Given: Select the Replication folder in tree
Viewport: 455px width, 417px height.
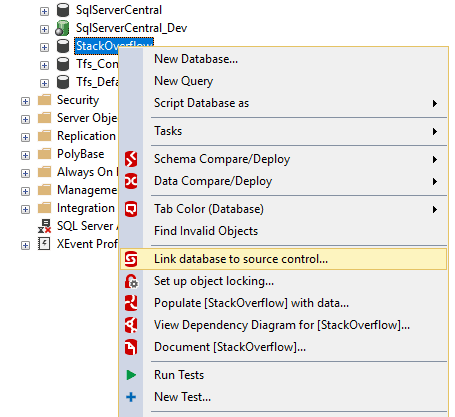Looking at the screenshot, I should click(x=86, y=136).
